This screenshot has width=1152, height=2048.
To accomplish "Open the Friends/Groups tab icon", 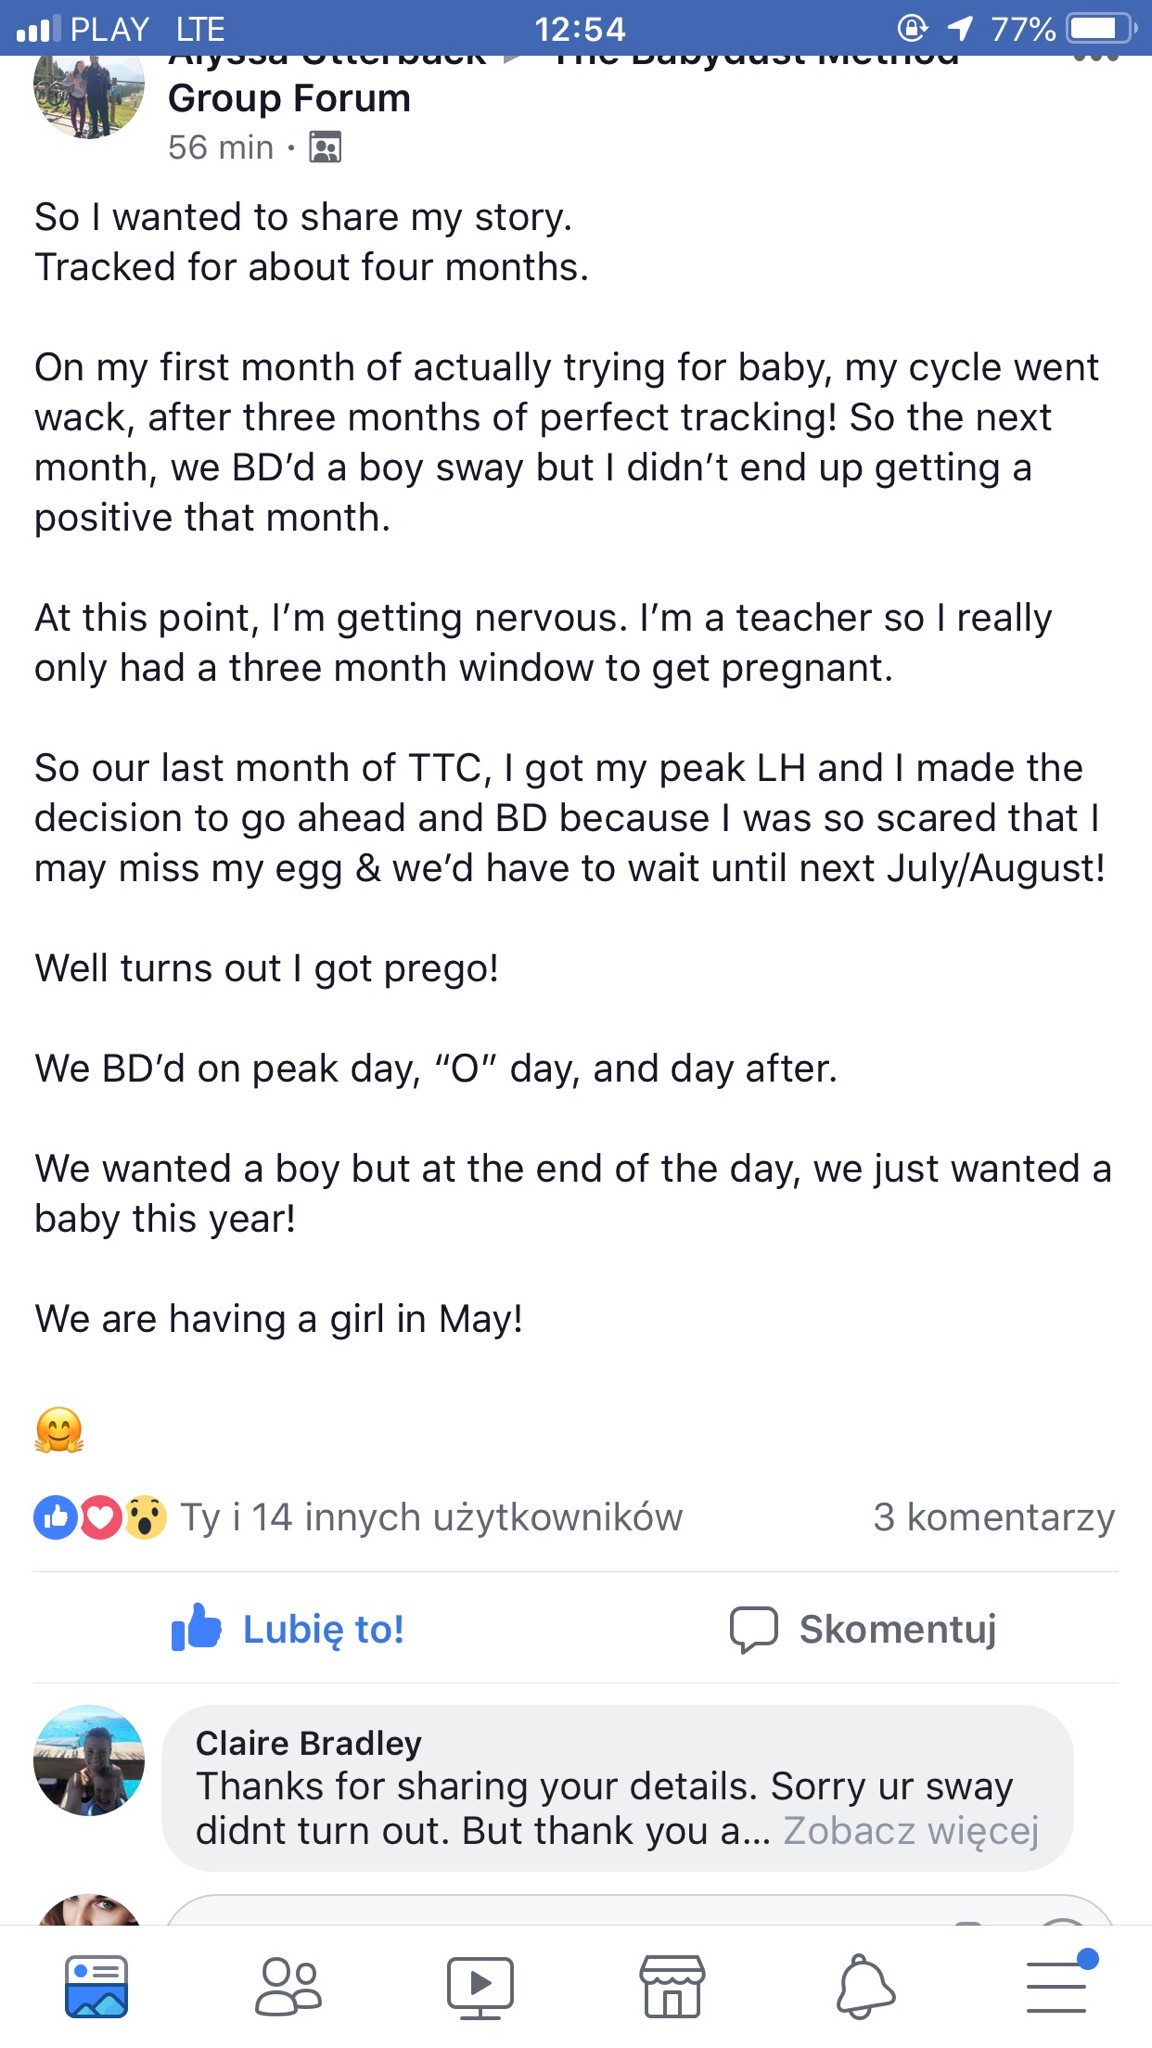I will pyautogui.click(x=288, y=1986).
